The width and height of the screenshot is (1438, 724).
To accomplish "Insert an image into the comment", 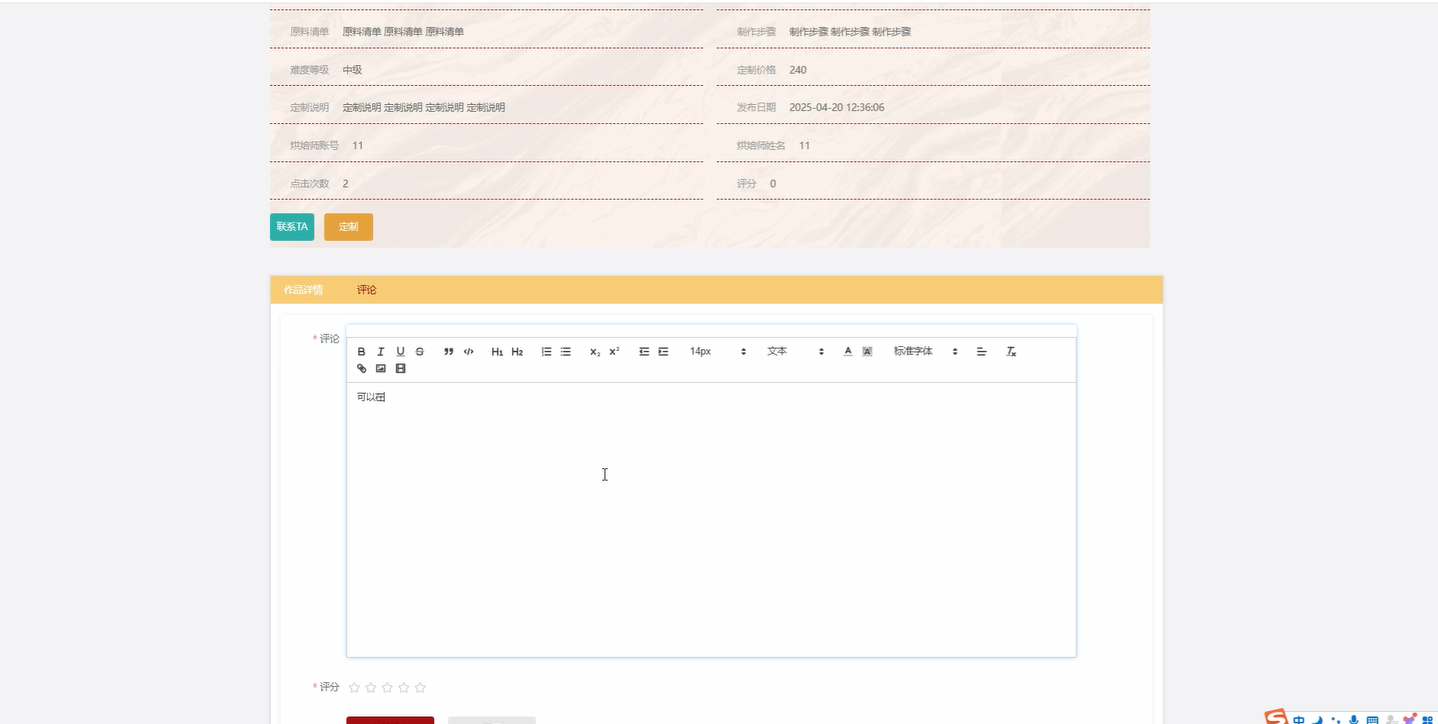I will [x=381, y=369].
